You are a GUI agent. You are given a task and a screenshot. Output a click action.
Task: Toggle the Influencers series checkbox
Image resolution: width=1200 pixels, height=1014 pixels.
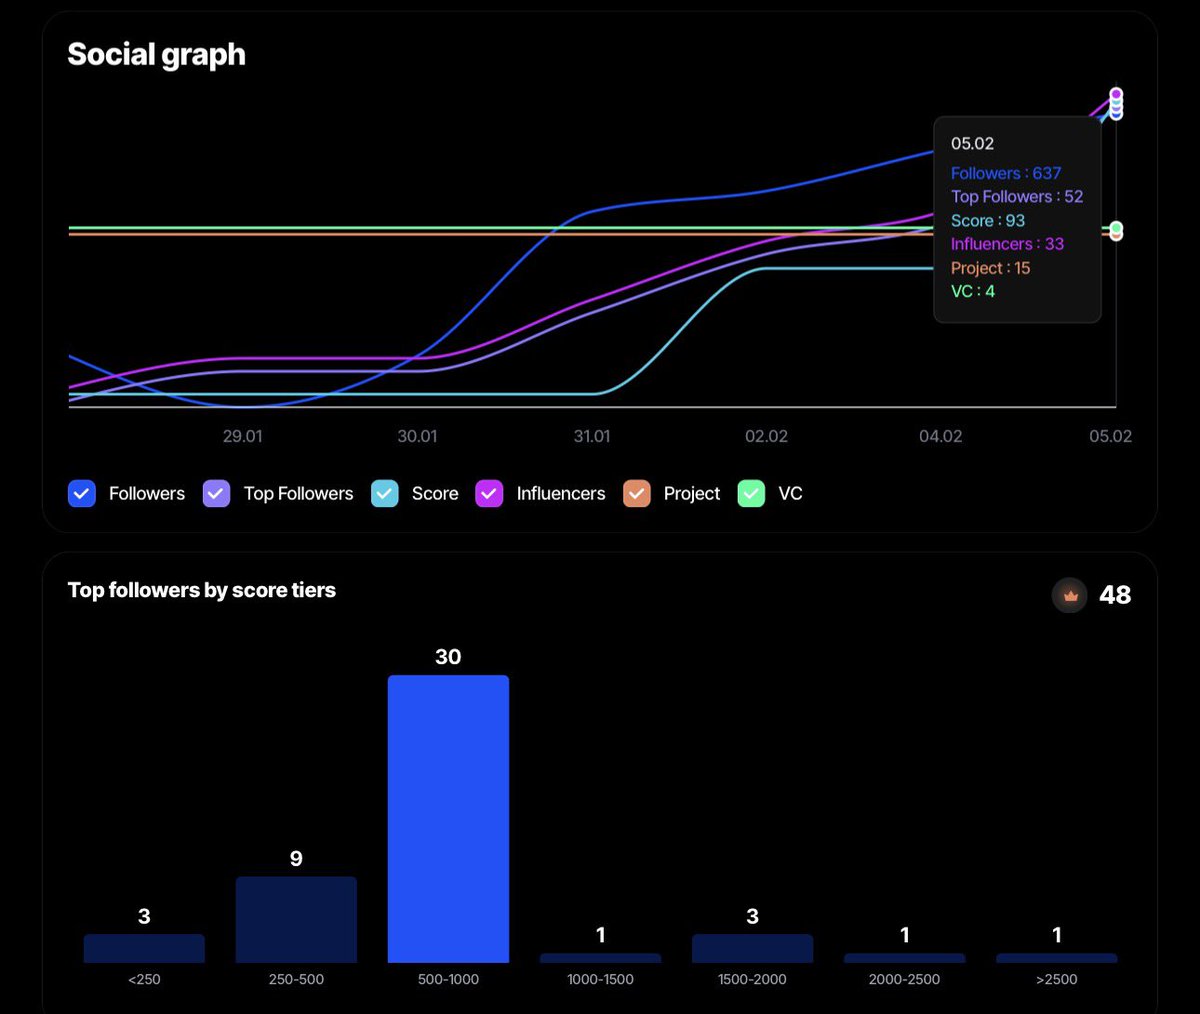click(x=489, y=493)
